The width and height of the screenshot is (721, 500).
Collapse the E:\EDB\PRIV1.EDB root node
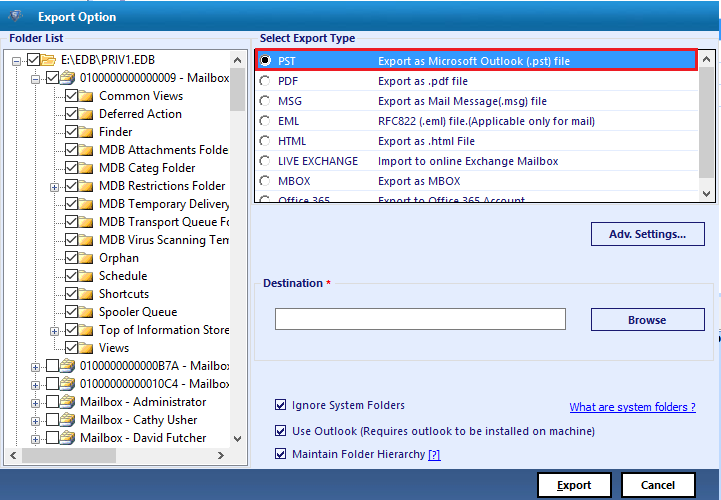(17, 61)
